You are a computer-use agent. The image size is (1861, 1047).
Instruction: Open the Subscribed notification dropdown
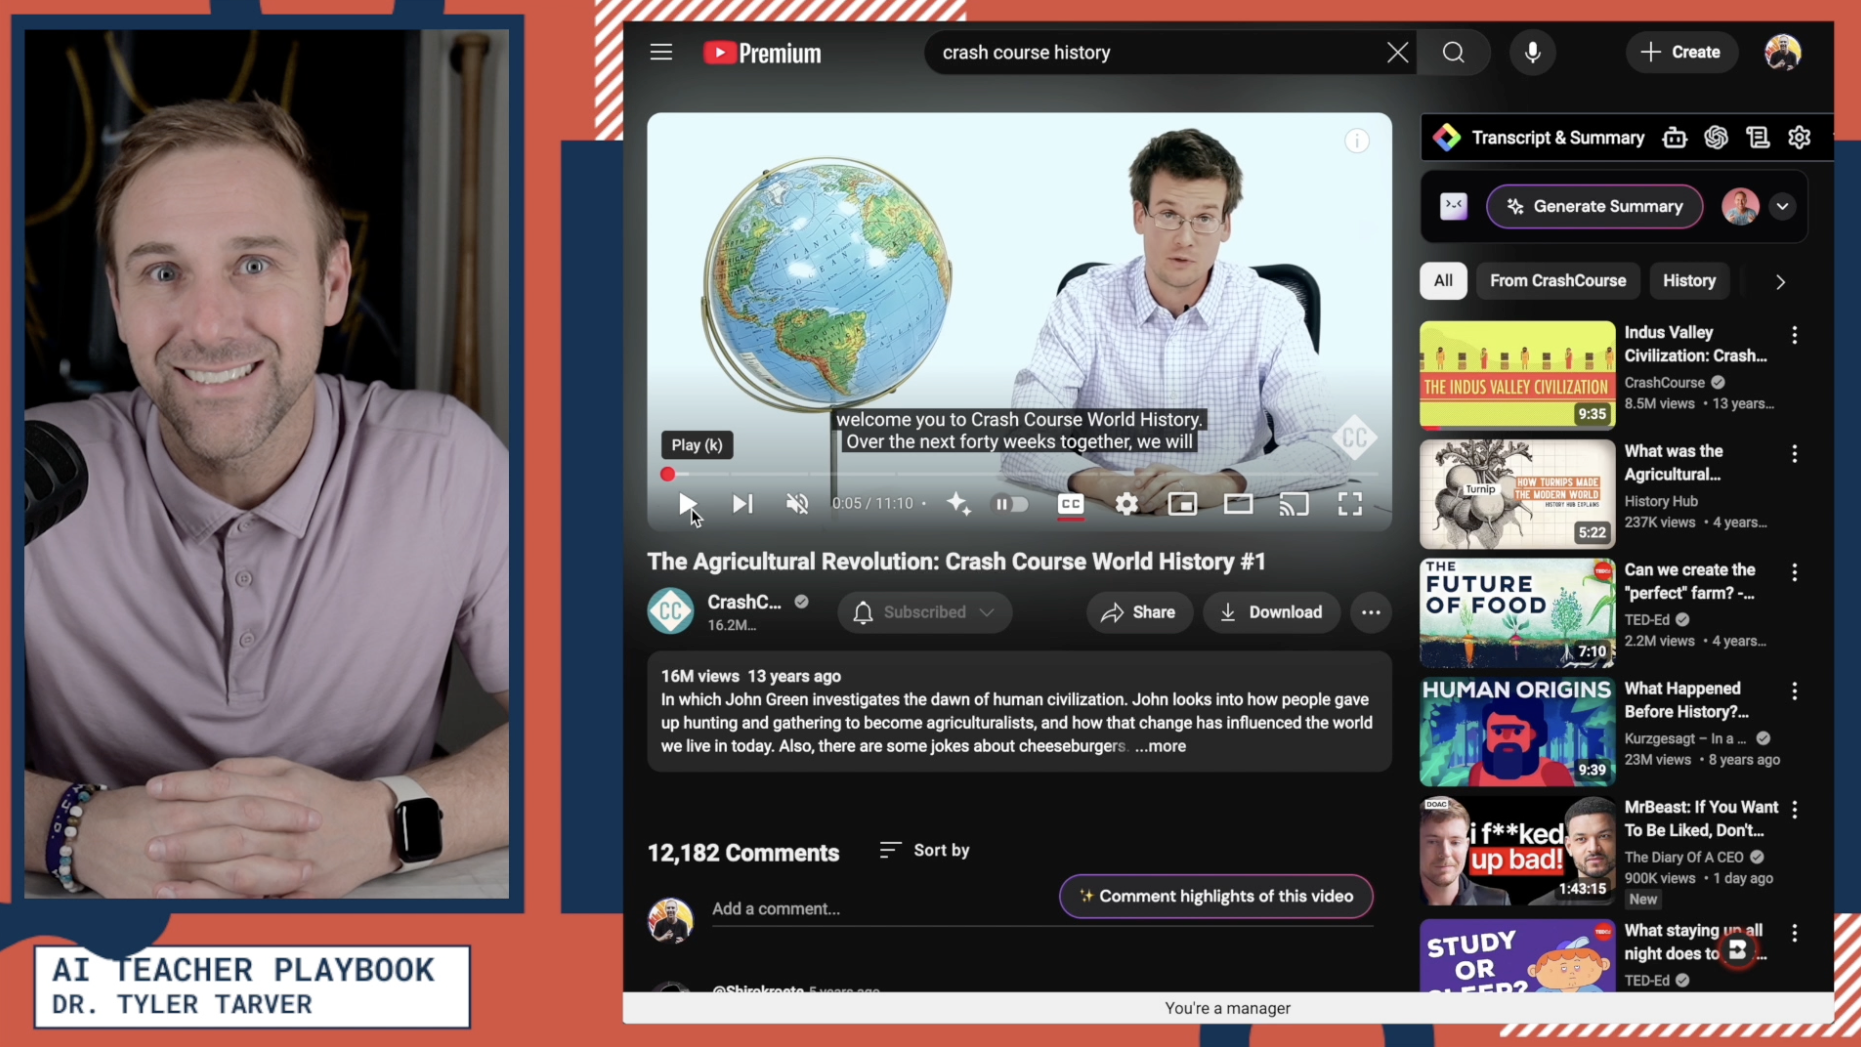pyautogui.click(x=924, y=612)
